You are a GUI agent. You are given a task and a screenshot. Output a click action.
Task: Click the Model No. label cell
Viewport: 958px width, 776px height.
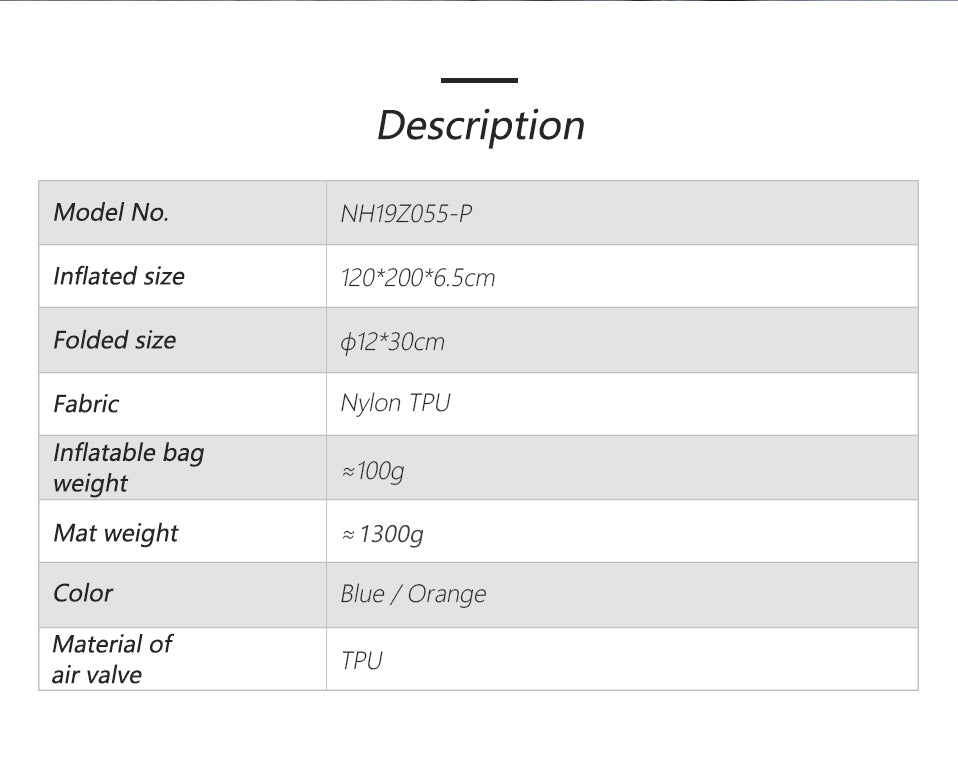111,212
